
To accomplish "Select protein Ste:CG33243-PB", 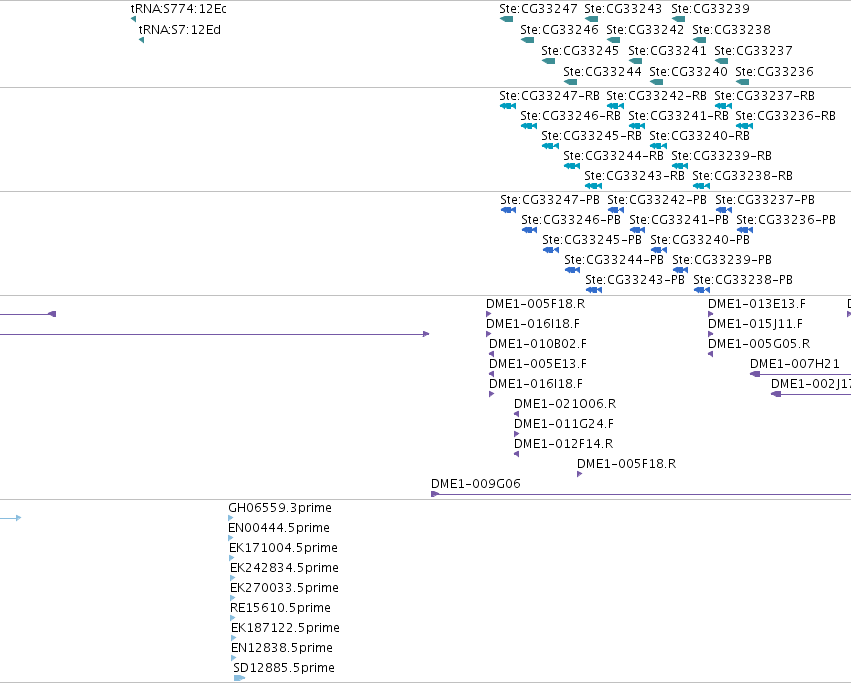I will click(635, 280).
